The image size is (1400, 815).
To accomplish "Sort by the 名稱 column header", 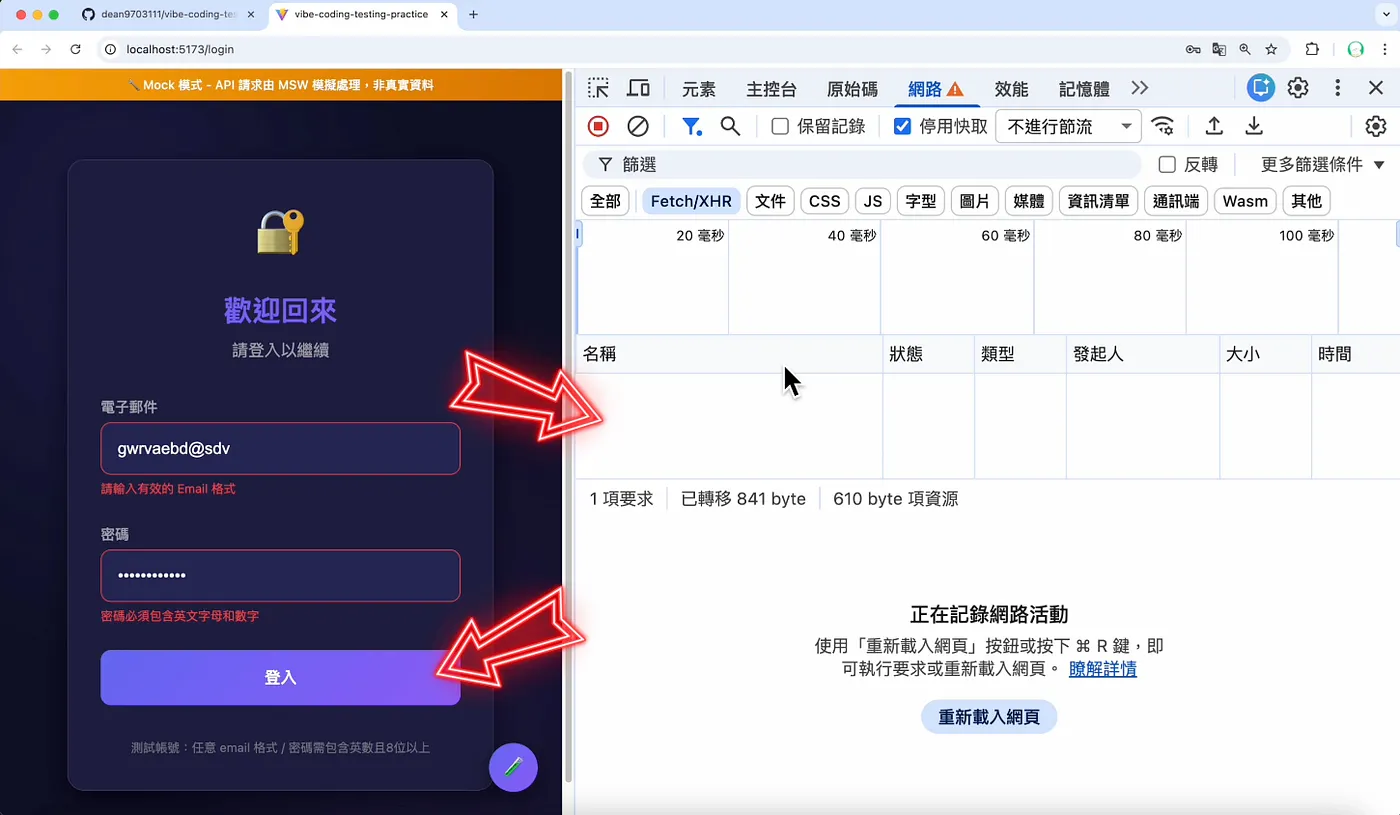I will coord(729,354).
